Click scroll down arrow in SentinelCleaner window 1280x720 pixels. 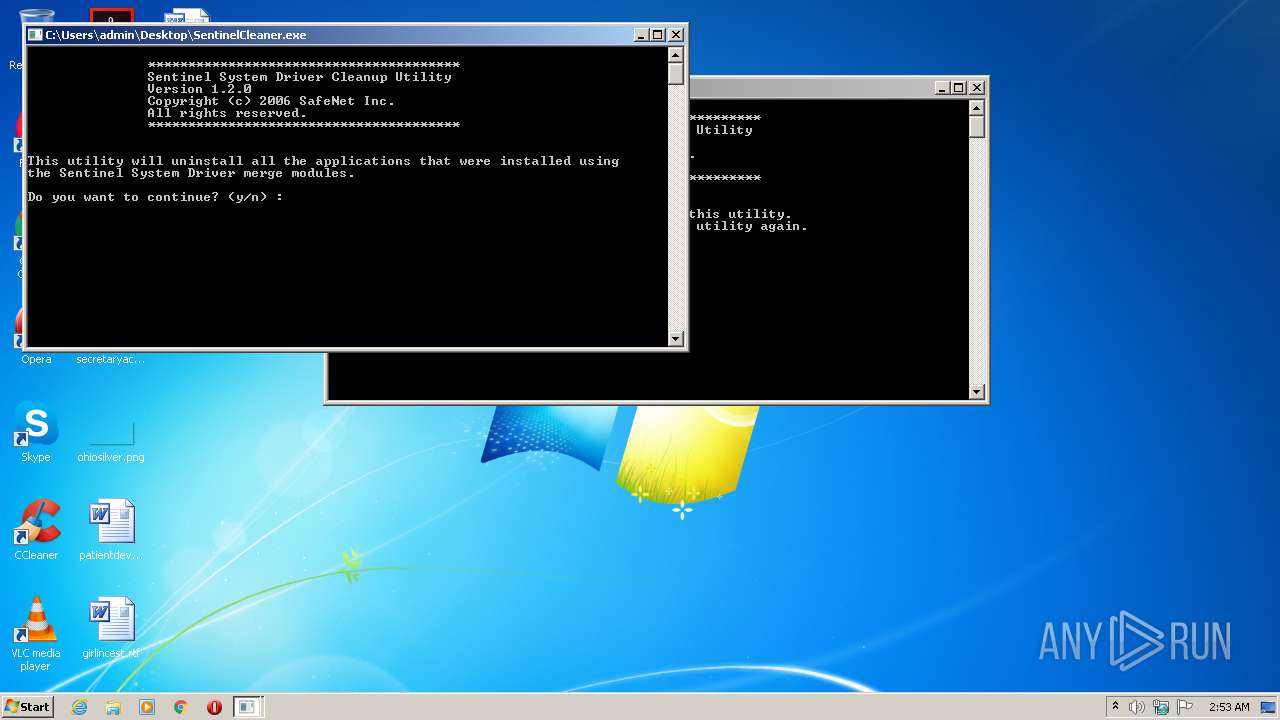click(x=676, y=339)
